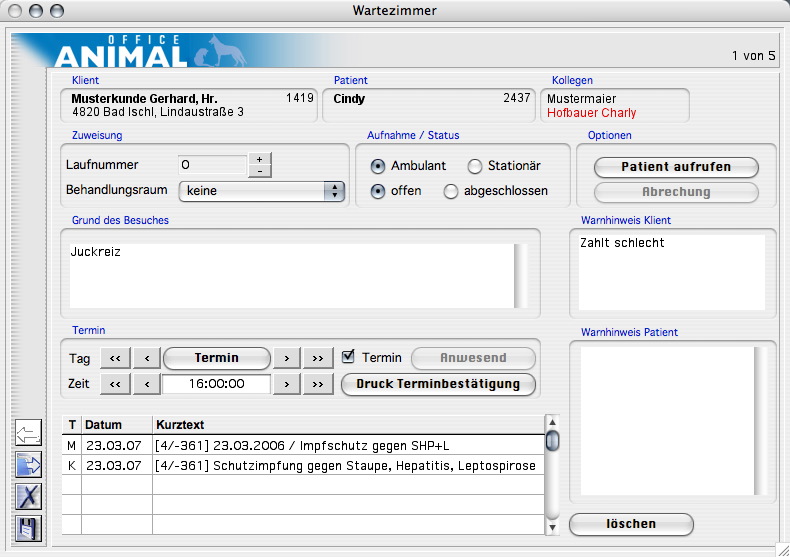Image resolution: width=790 pixels, height=557 pixels.
Task: Uncheck the Termin checkbox
Action: coord(348,357)
